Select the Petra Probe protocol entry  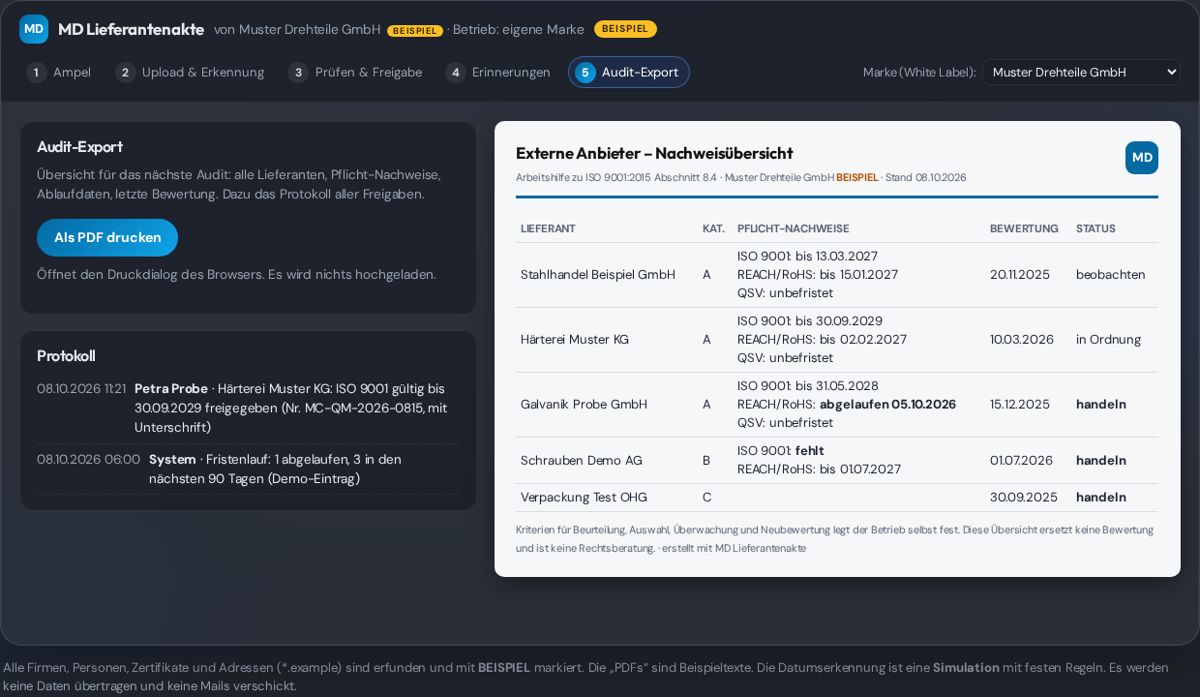coord(248,408)
